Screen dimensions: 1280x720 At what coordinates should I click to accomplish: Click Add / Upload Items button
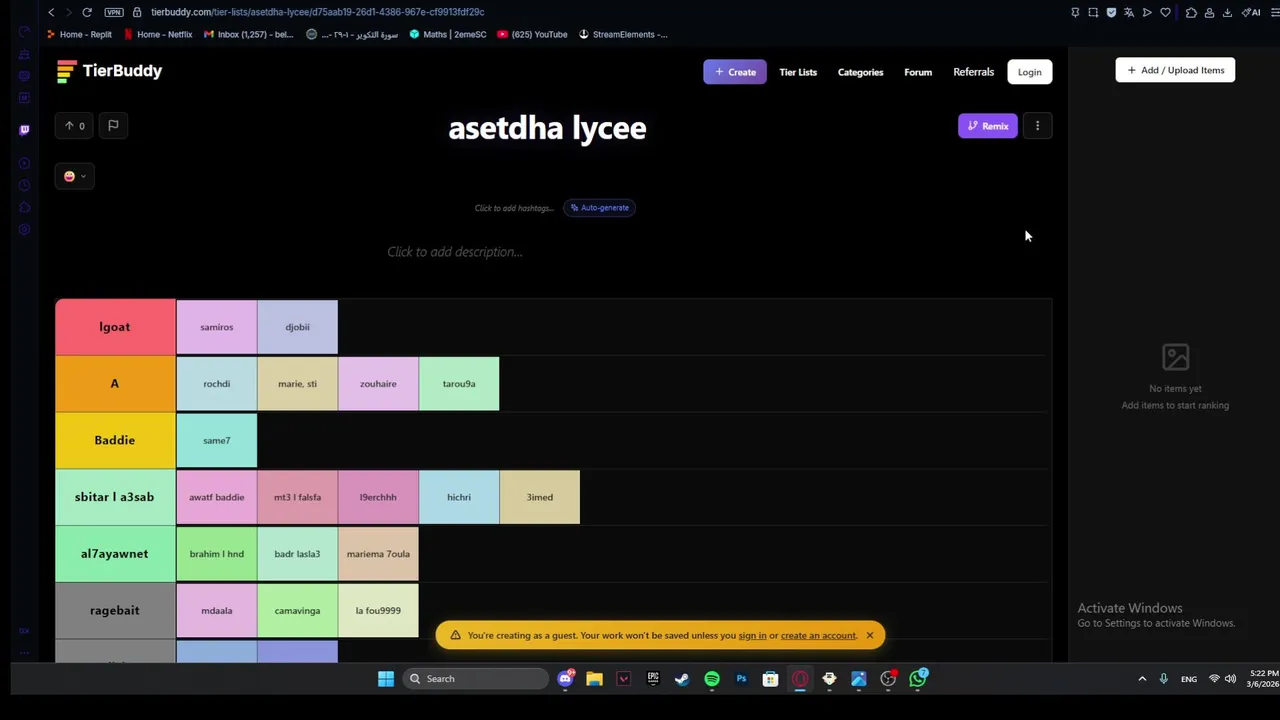(1175, 70)
